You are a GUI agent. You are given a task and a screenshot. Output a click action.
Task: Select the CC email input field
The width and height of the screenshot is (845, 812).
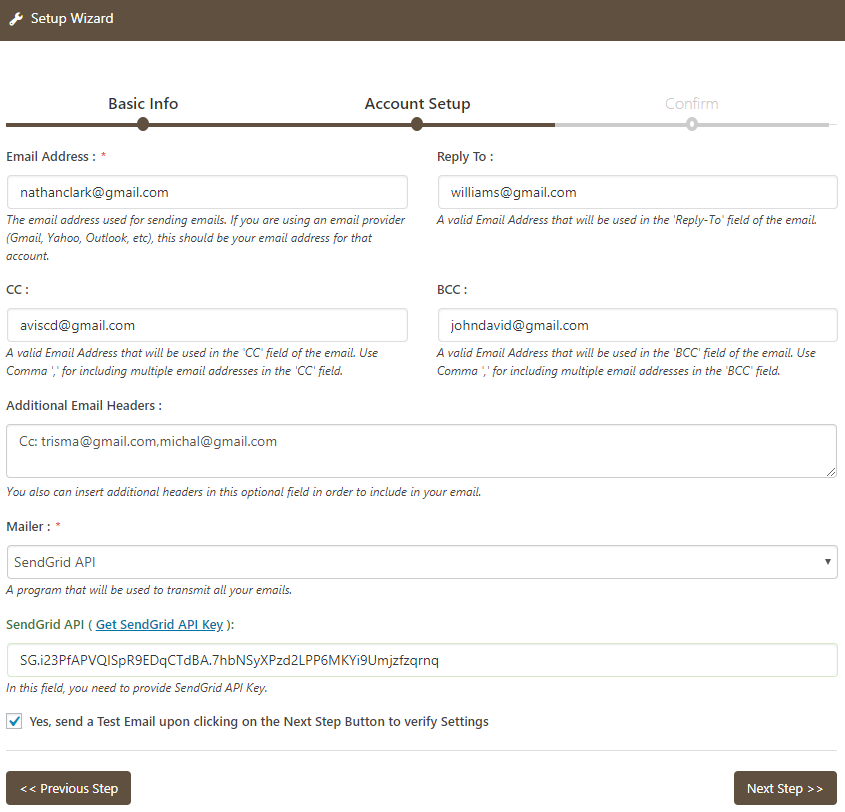coord(207,325)
